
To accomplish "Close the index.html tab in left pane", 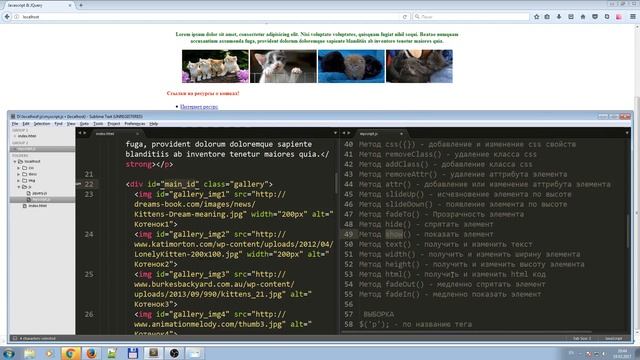I will (138, 133).
